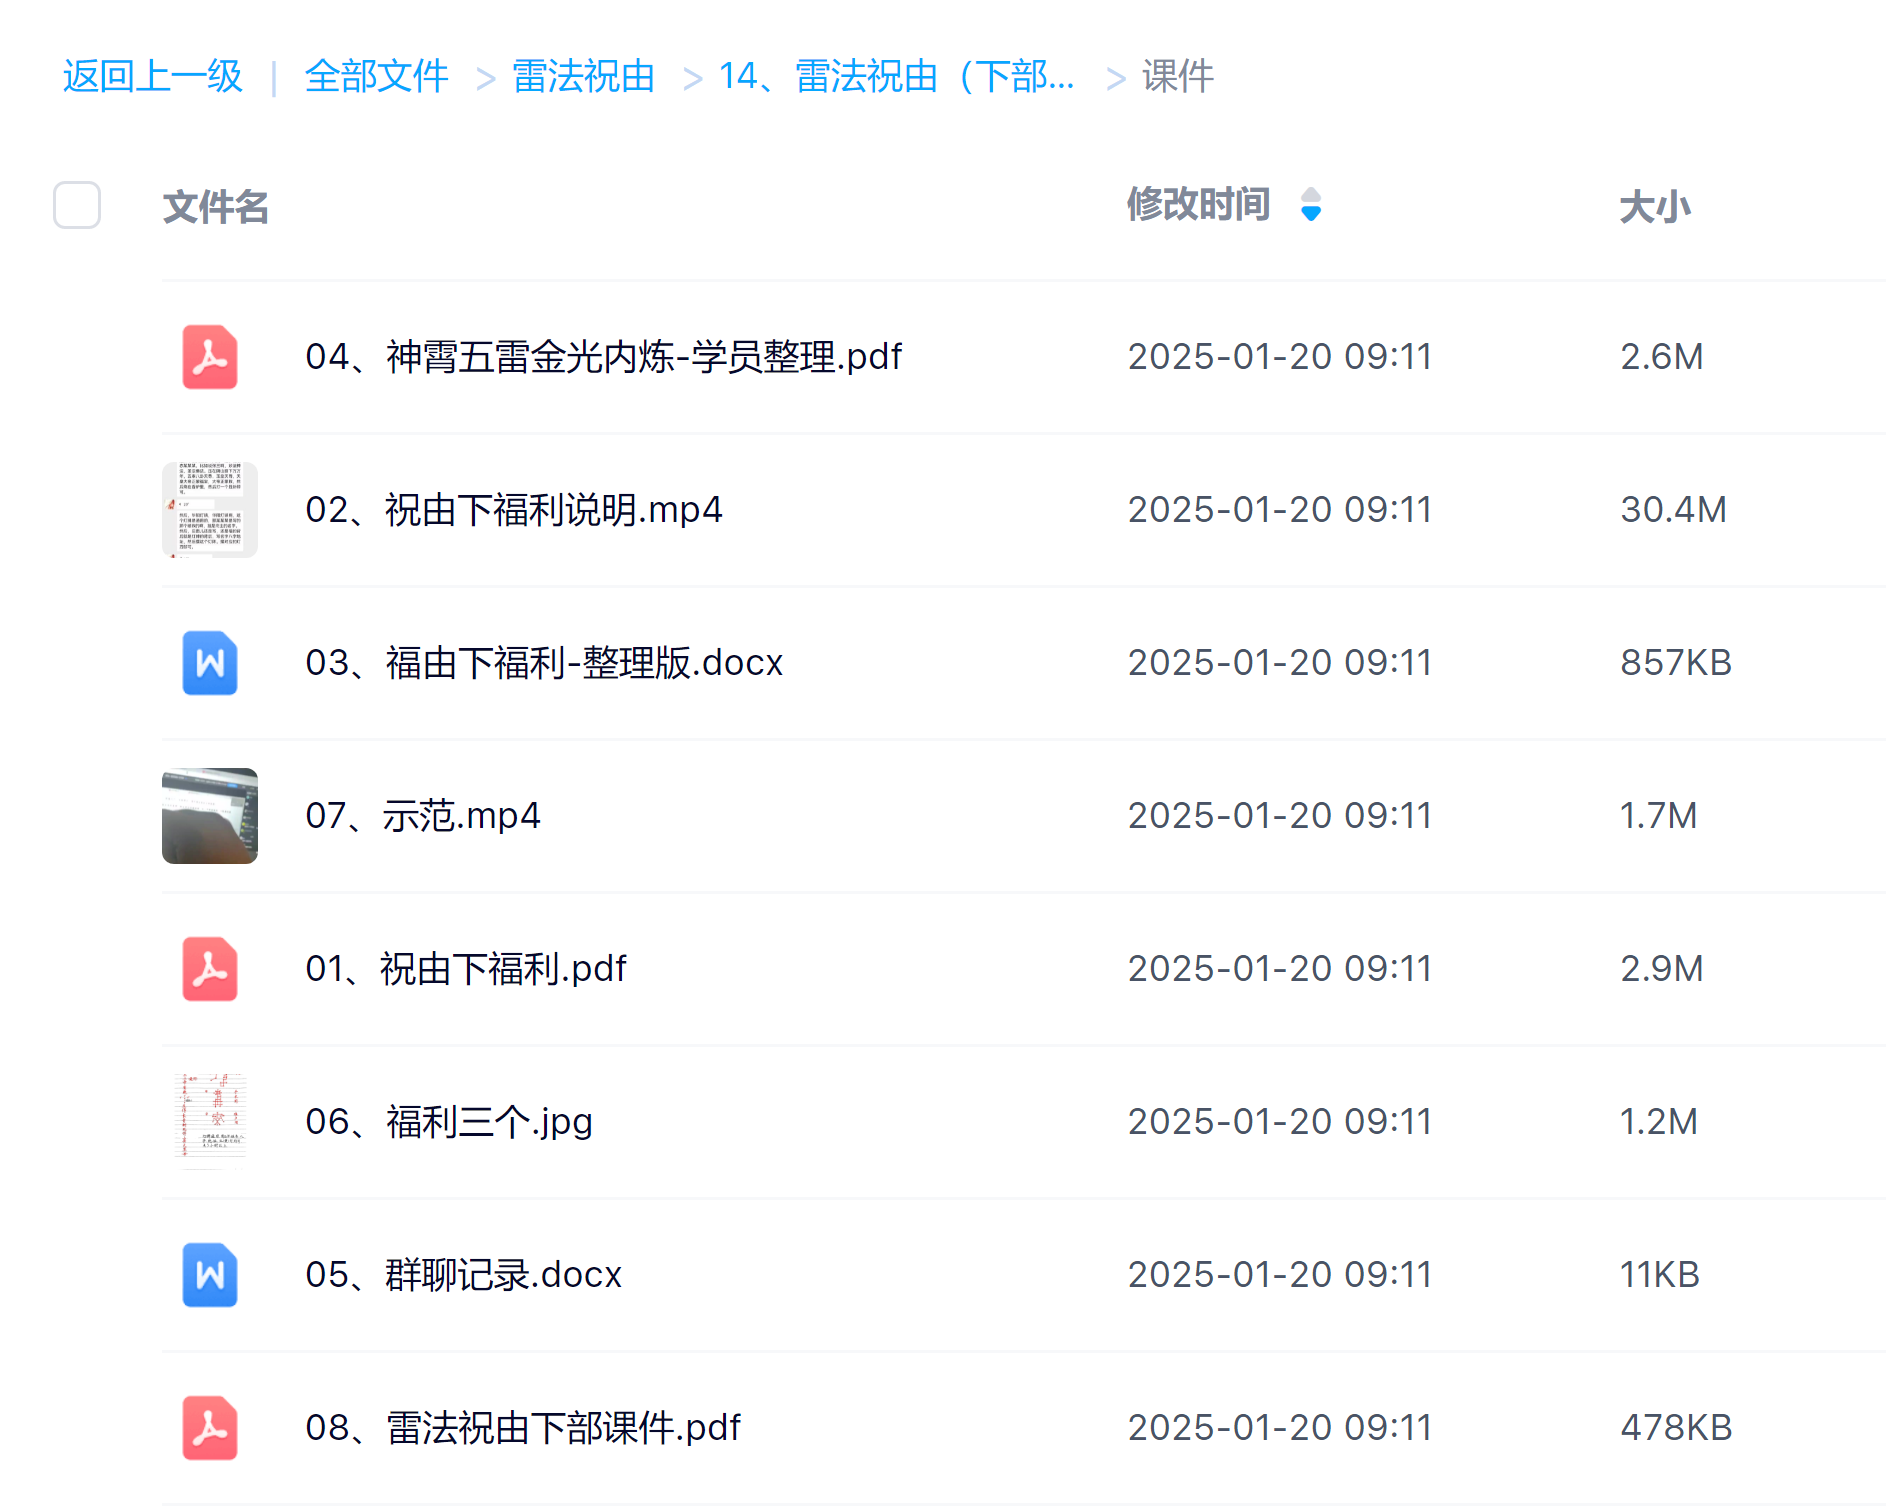Click Word icon for 03、福由下福利-整理版.docx

coord(209,663)
